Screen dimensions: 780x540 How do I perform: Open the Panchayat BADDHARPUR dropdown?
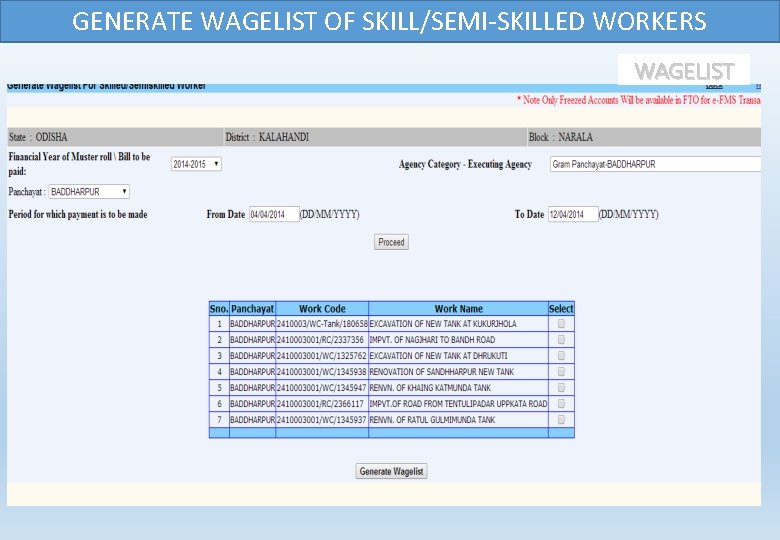(x=89, y=191)
